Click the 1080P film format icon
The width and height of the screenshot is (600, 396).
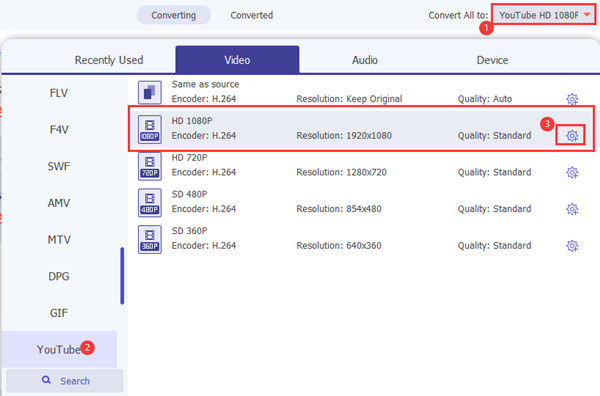pyautogui.click(x=150, y=129)
